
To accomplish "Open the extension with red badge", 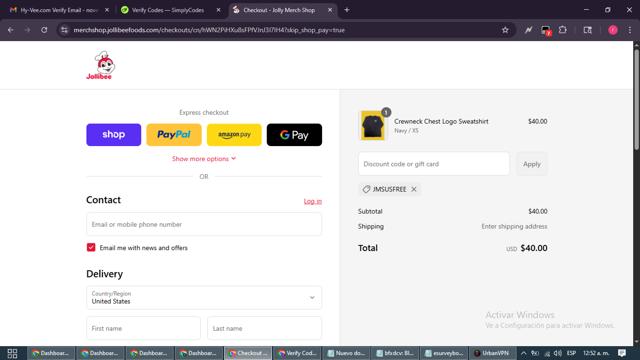I will [x=546, y=30].
